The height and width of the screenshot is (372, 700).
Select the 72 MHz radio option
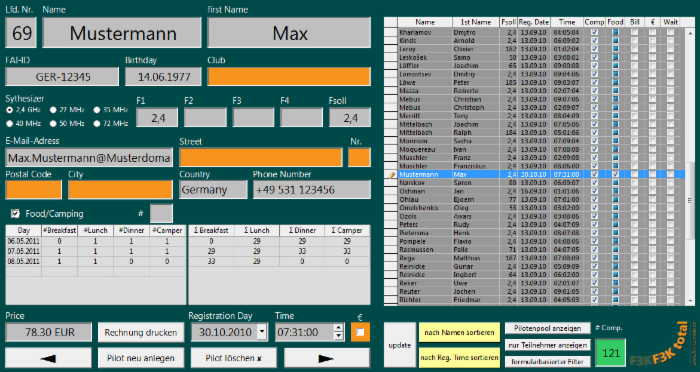point(97,123)
